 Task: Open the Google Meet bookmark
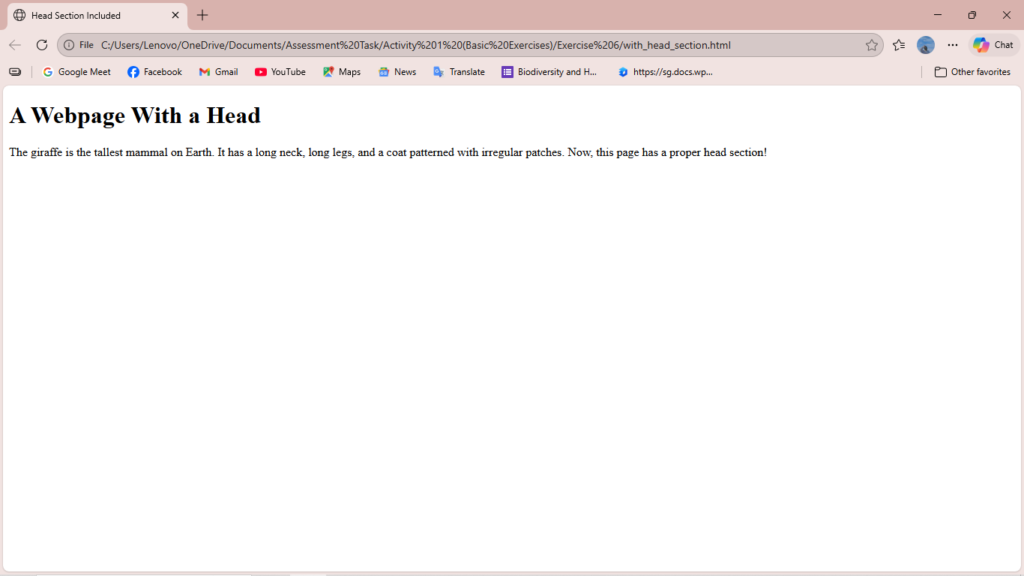77,72
